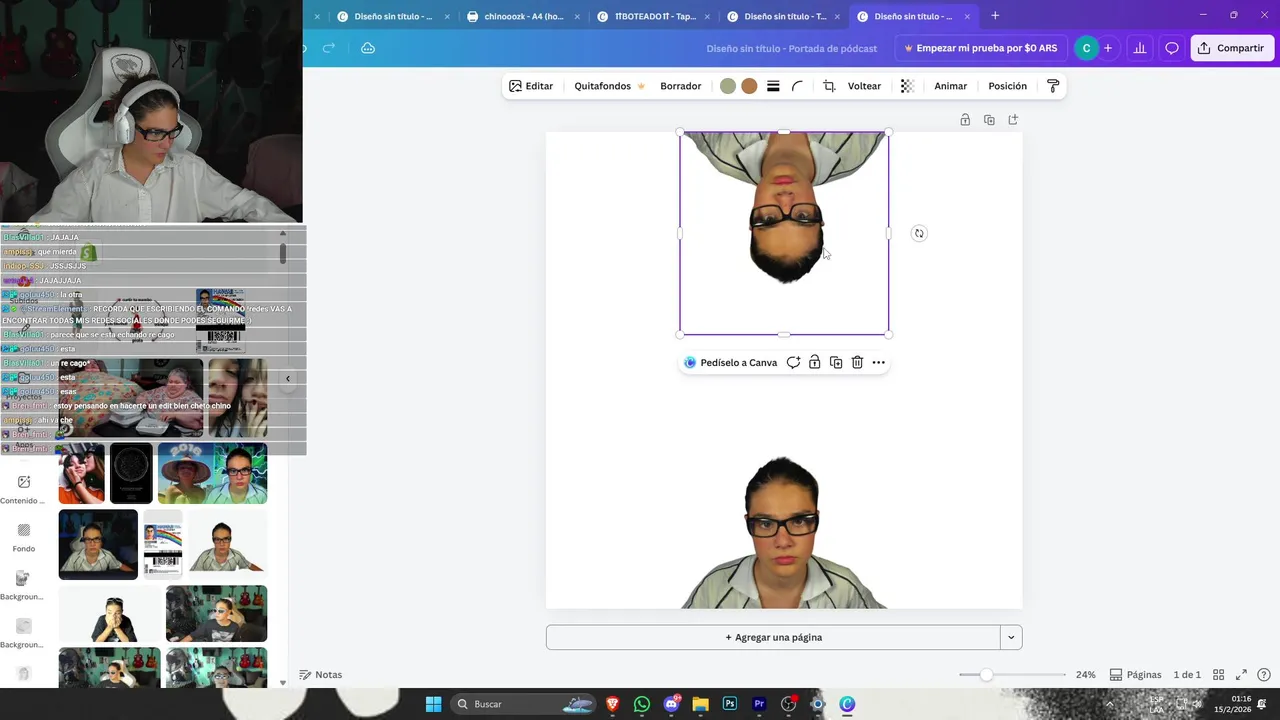Show hidden system tray icons chevron

tap(1109, 704)
